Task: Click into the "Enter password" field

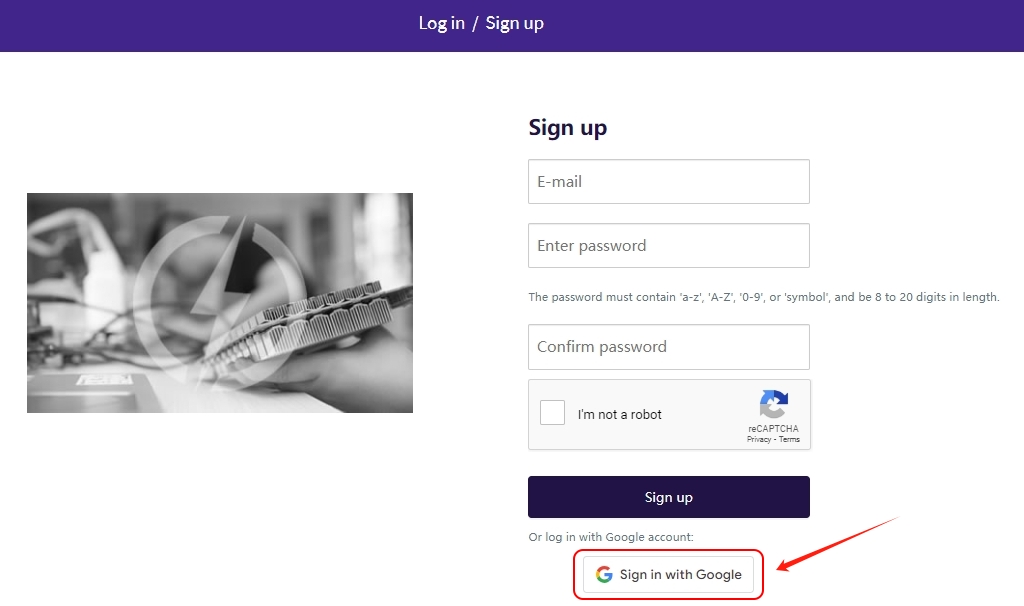Action: tap(668, 246)
